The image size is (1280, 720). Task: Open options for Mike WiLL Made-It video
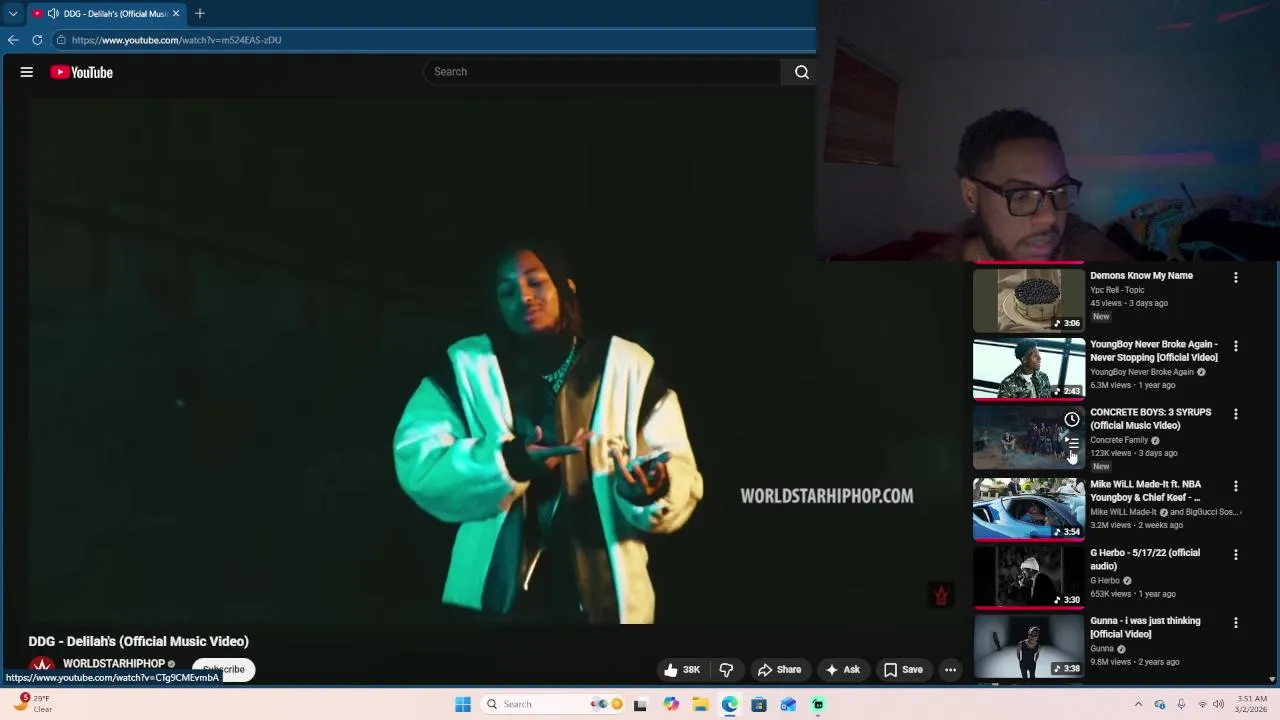(1236, 486)
